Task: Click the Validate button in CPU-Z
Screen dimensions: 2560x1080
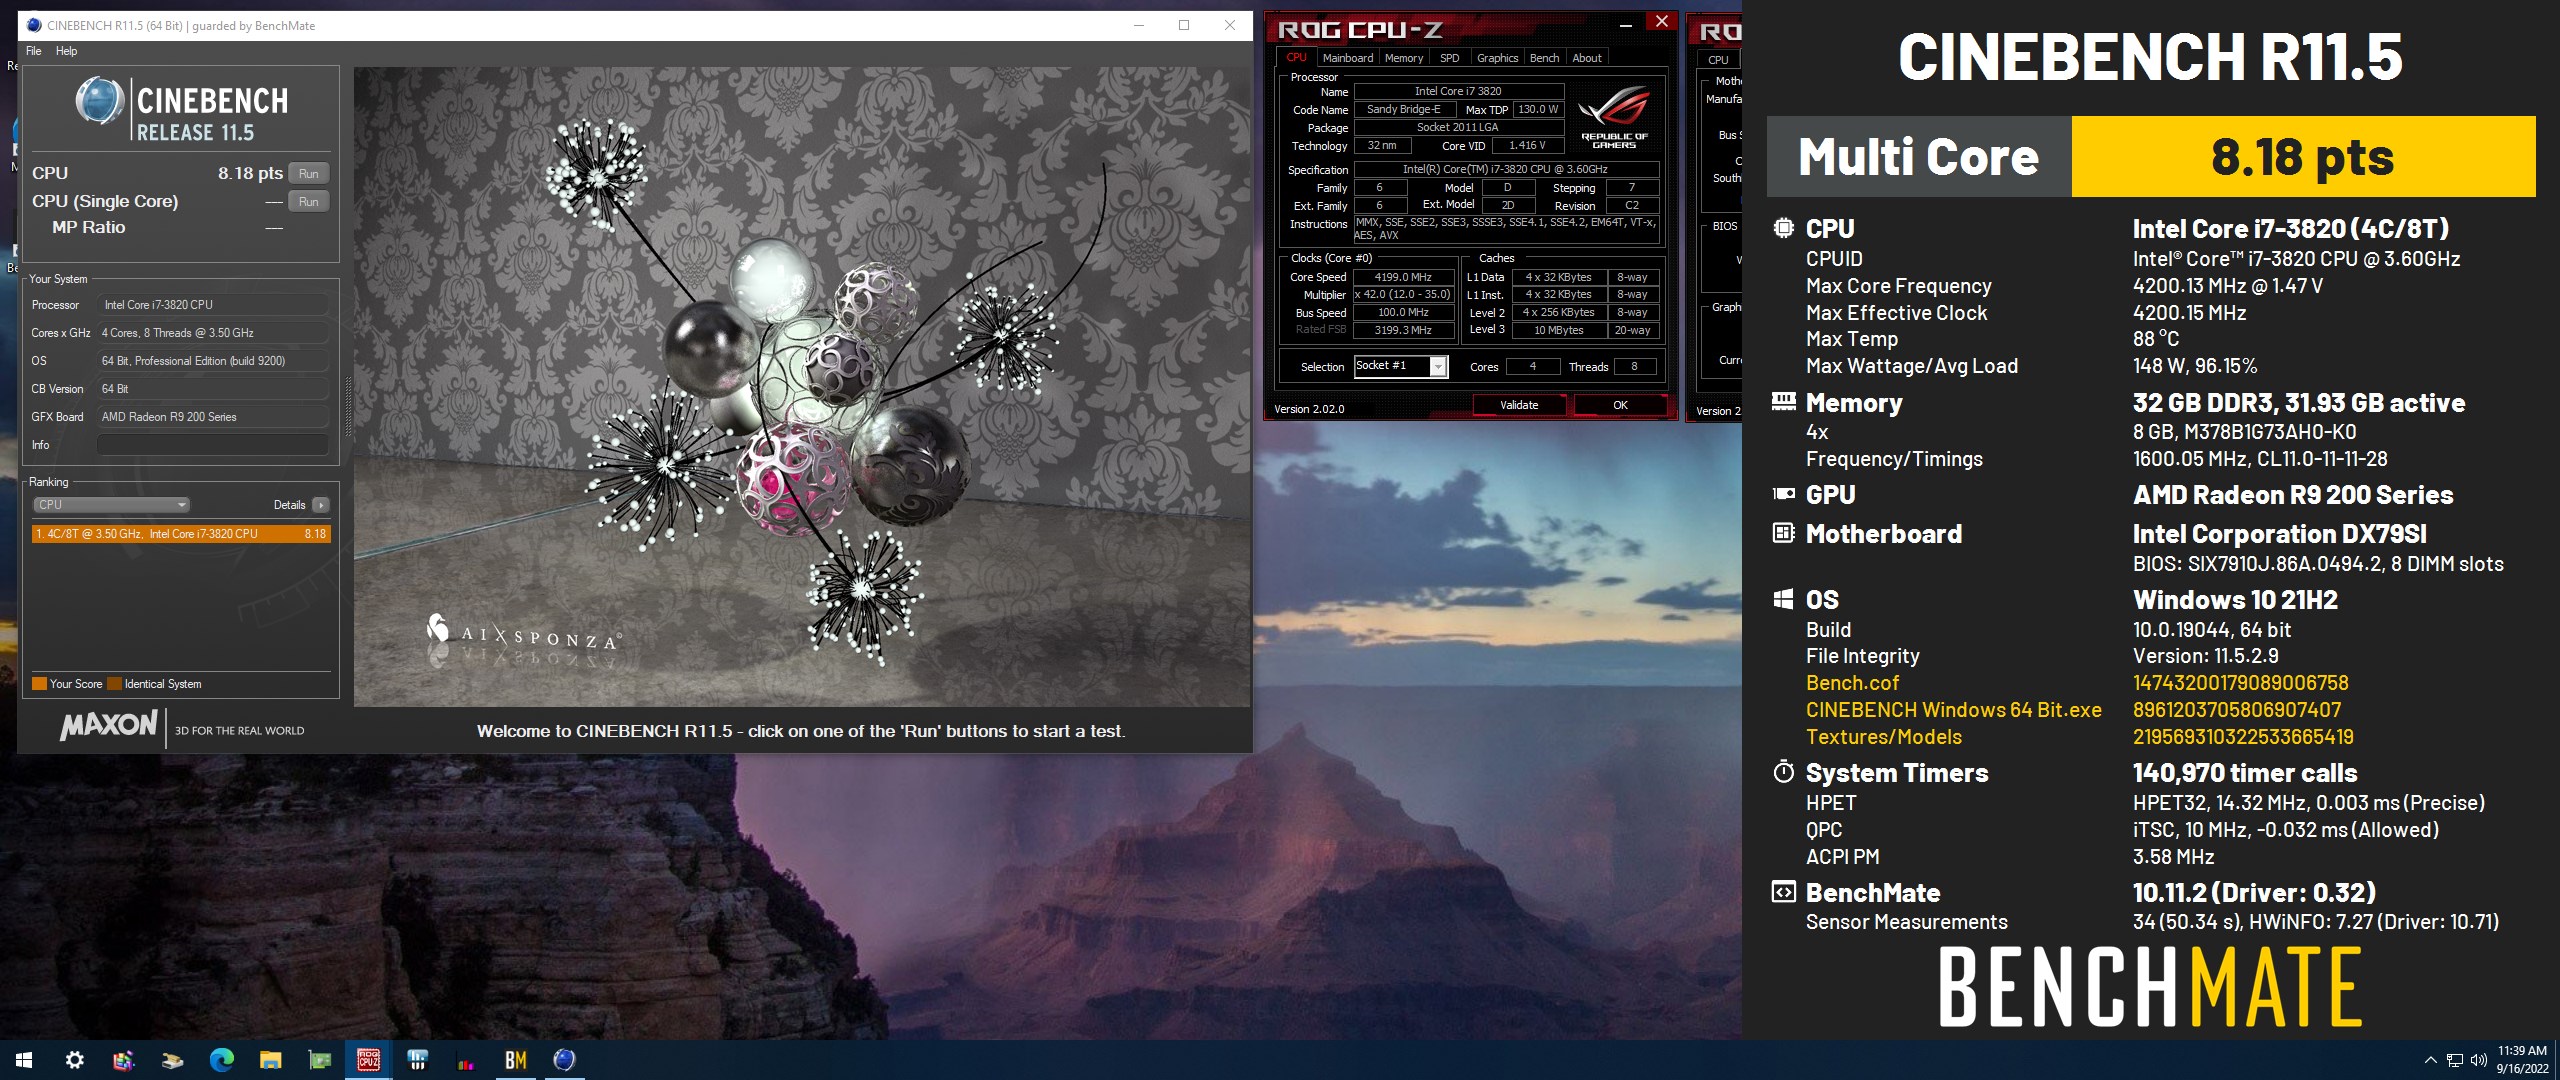Action: pyautogui.click(x=1518, y=405)
